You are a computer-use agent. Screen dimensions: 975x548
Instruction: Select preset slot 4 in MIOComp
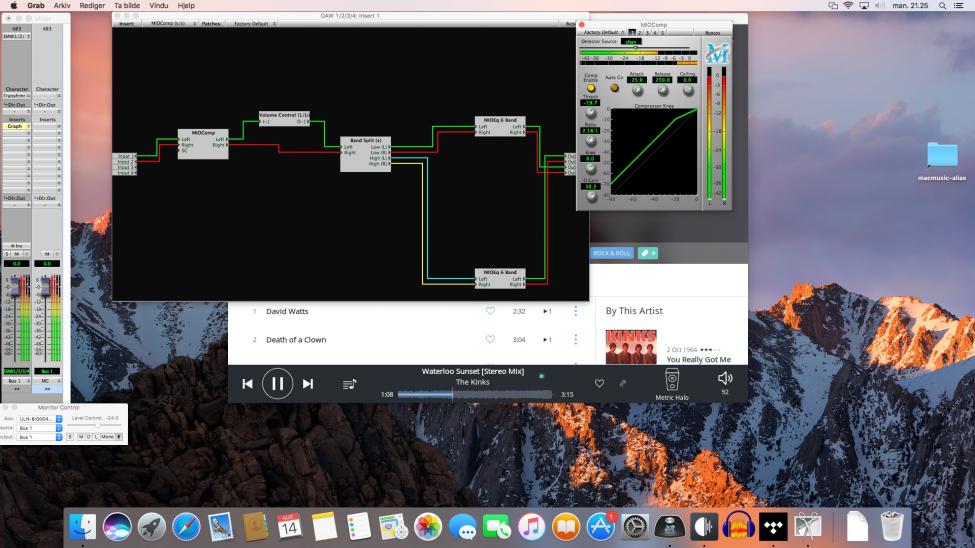[x=655, y=33]
